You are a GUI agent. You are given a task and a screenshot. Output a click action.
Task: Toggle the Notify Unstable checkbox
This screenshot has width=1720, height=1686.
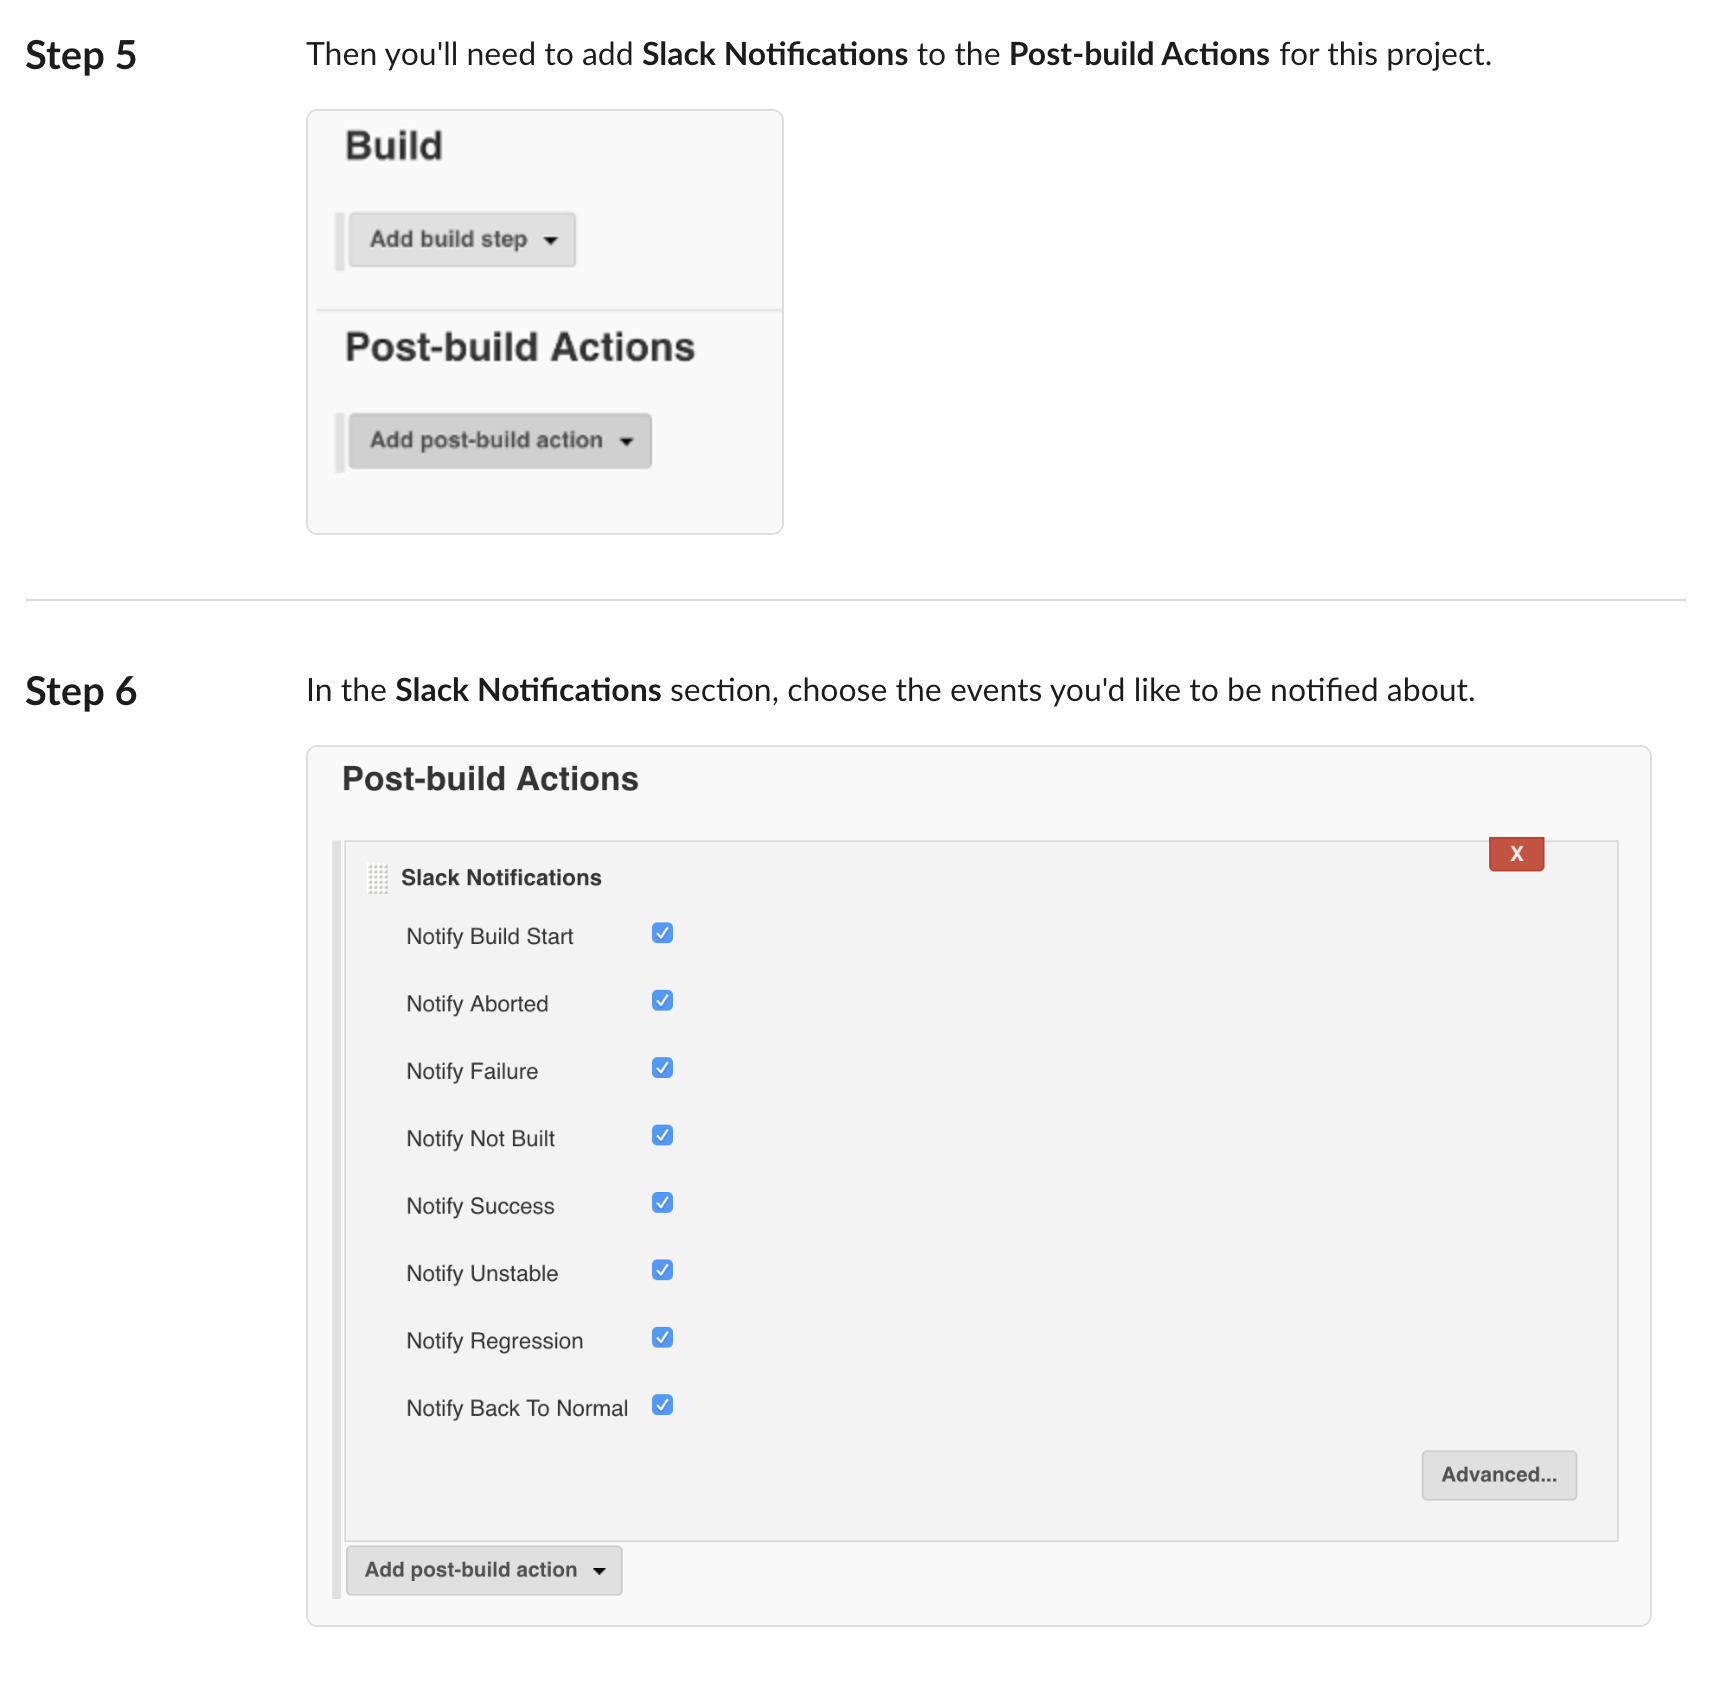662,1270
